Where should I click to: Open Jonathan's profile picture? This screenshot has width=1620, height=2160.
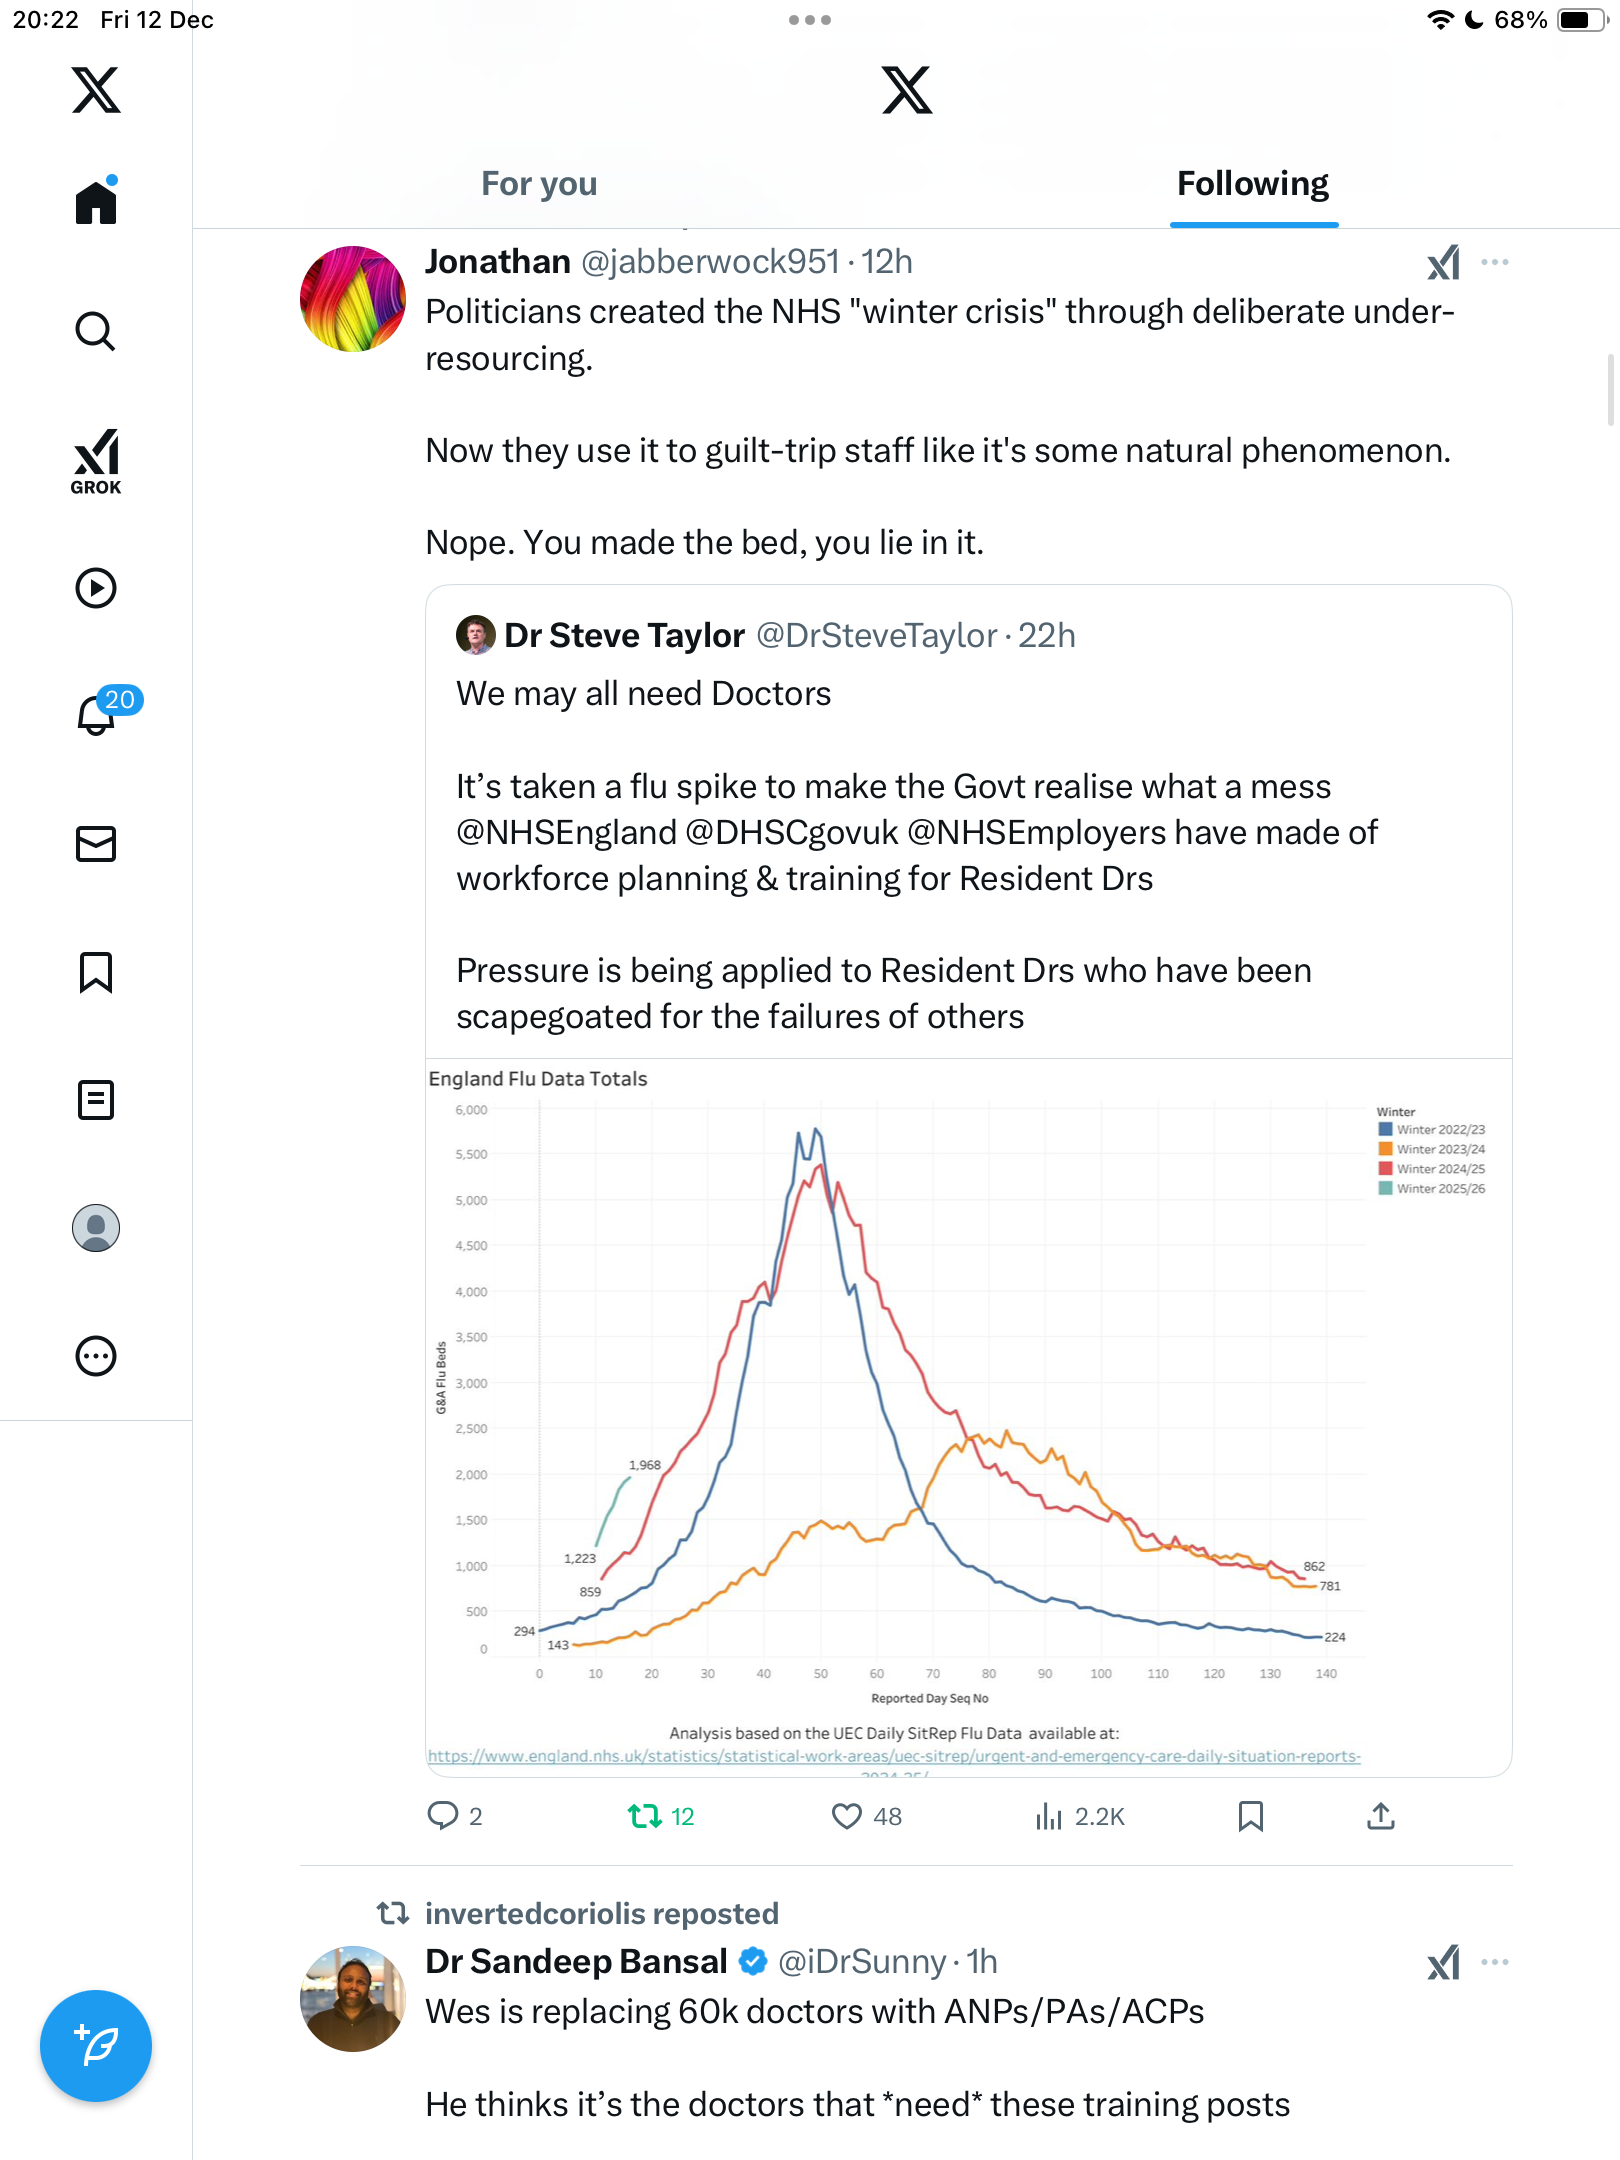353,299
